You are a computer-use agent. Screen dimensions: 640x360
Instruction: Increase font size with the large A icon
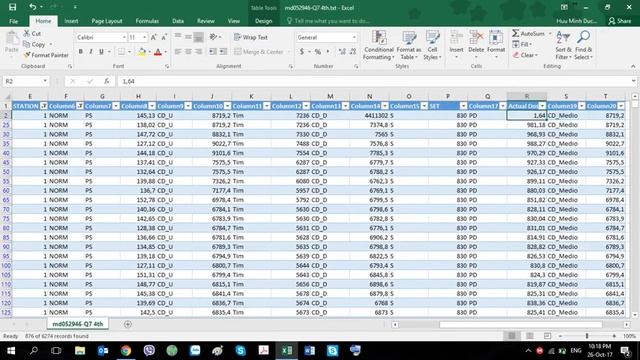tap(153, 37)
